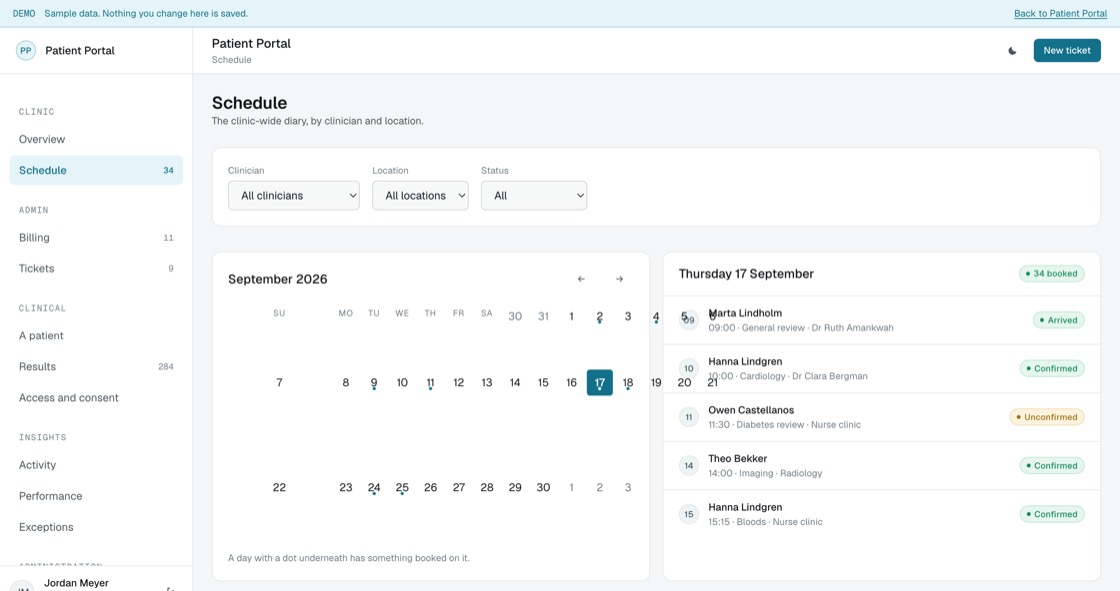
Task: Select September 16 in the calendar
Action: 571,382
